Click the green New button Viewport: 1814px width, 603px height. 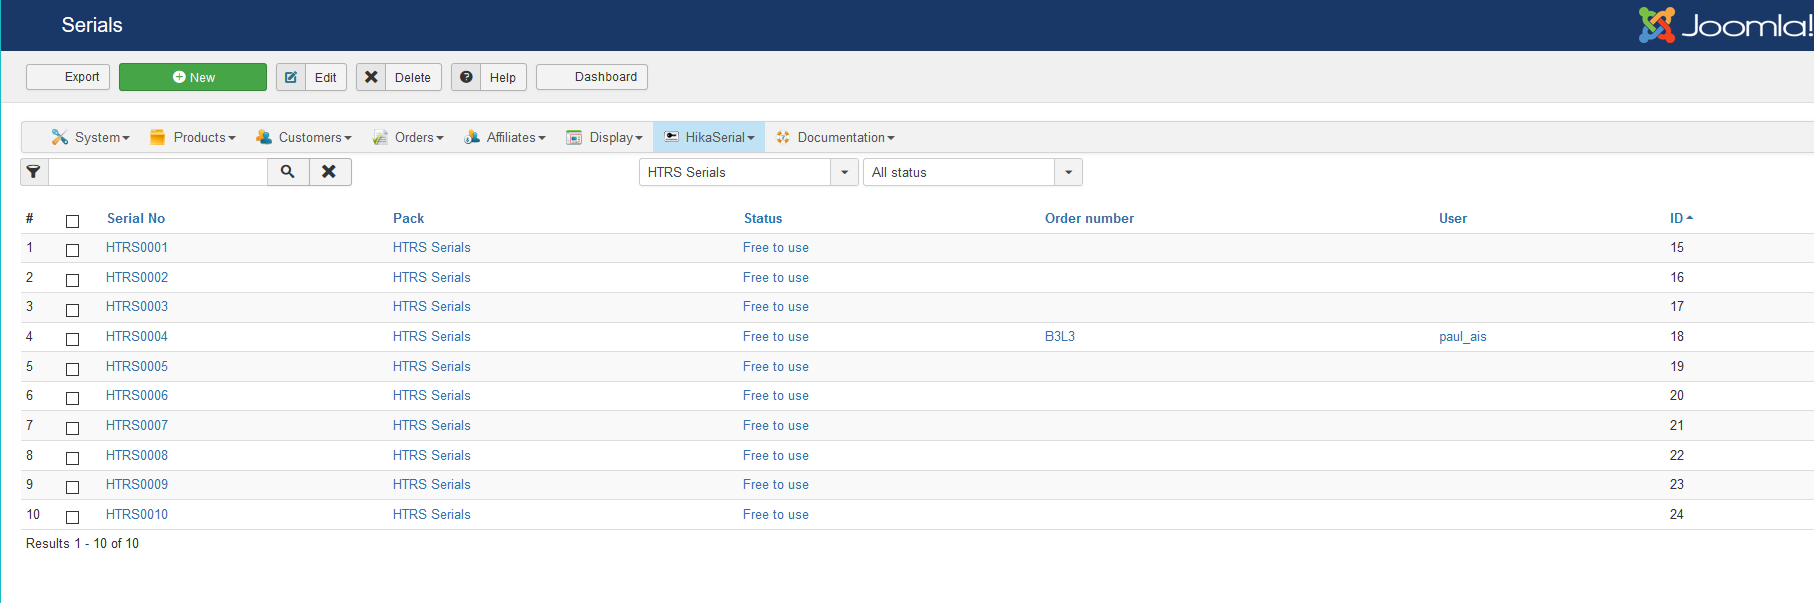[193, 77]
